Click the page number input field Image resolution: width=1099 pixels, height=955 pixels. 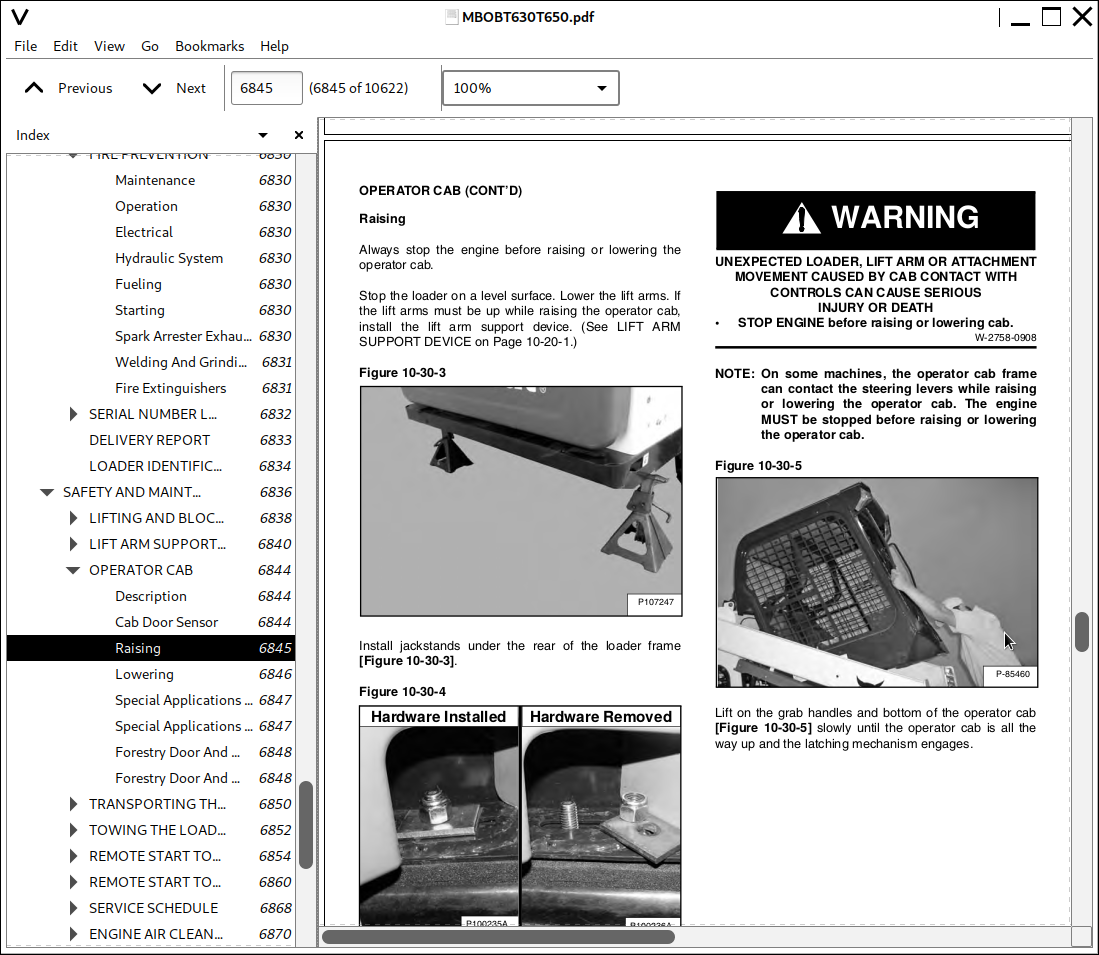pyautogui.click(x=266, y=88)
